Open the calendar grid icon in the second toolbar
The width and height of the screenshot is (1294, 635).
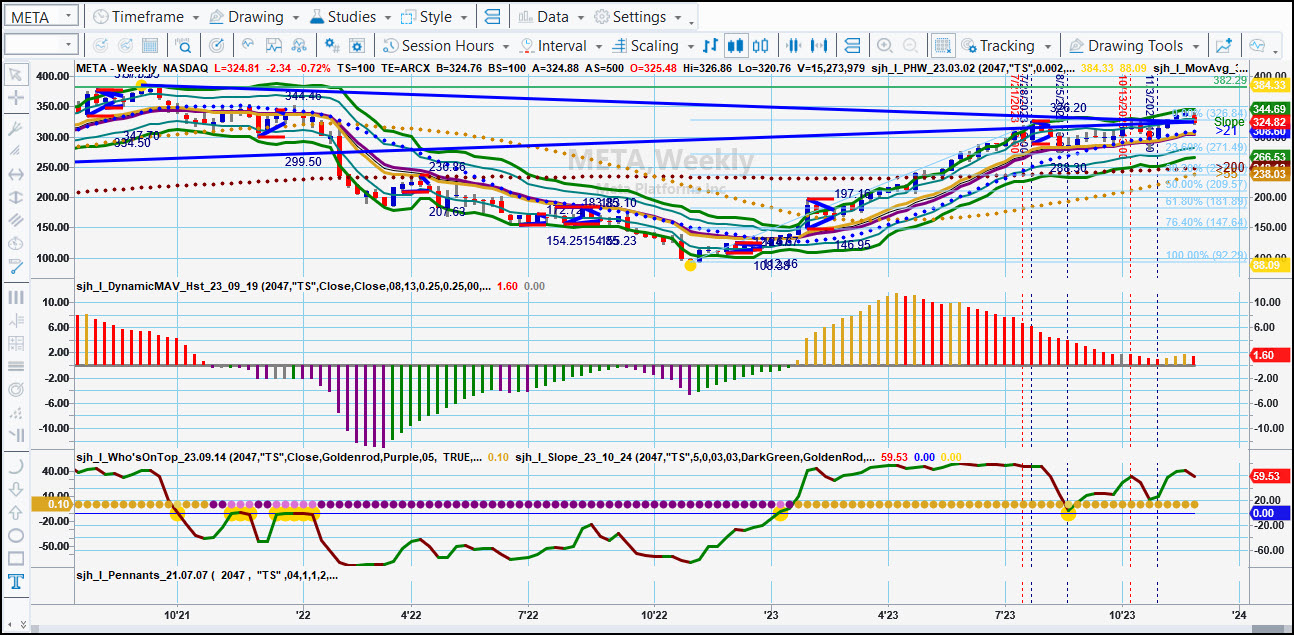click(150, 46)
